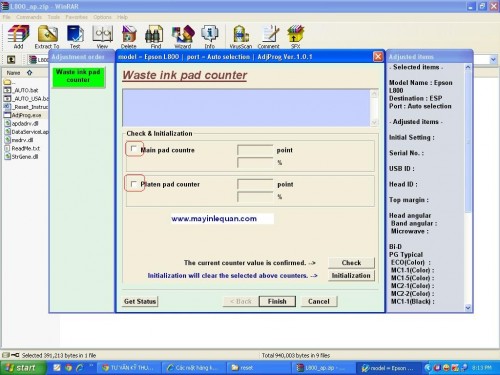Switch to model = Epson taskbar button
The height and width of the screenshot is (375, 500).
(x=389, y=368)
